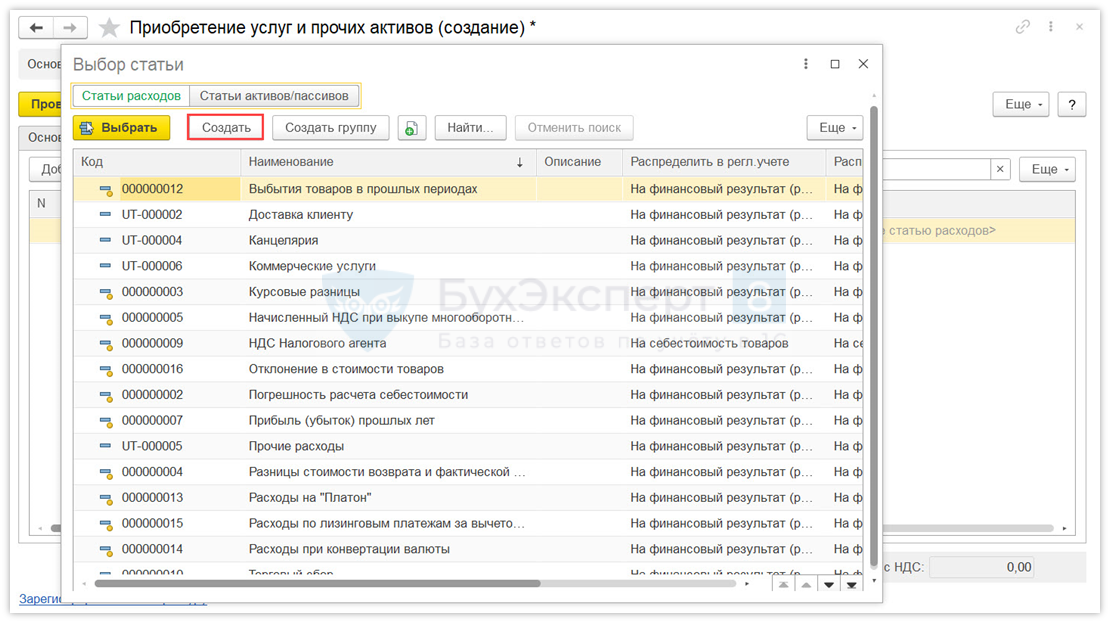Click the с НДС amount field showing 0,00
Image resolution: width=1110 pixels, height=623 pixels.
[981, 567]
